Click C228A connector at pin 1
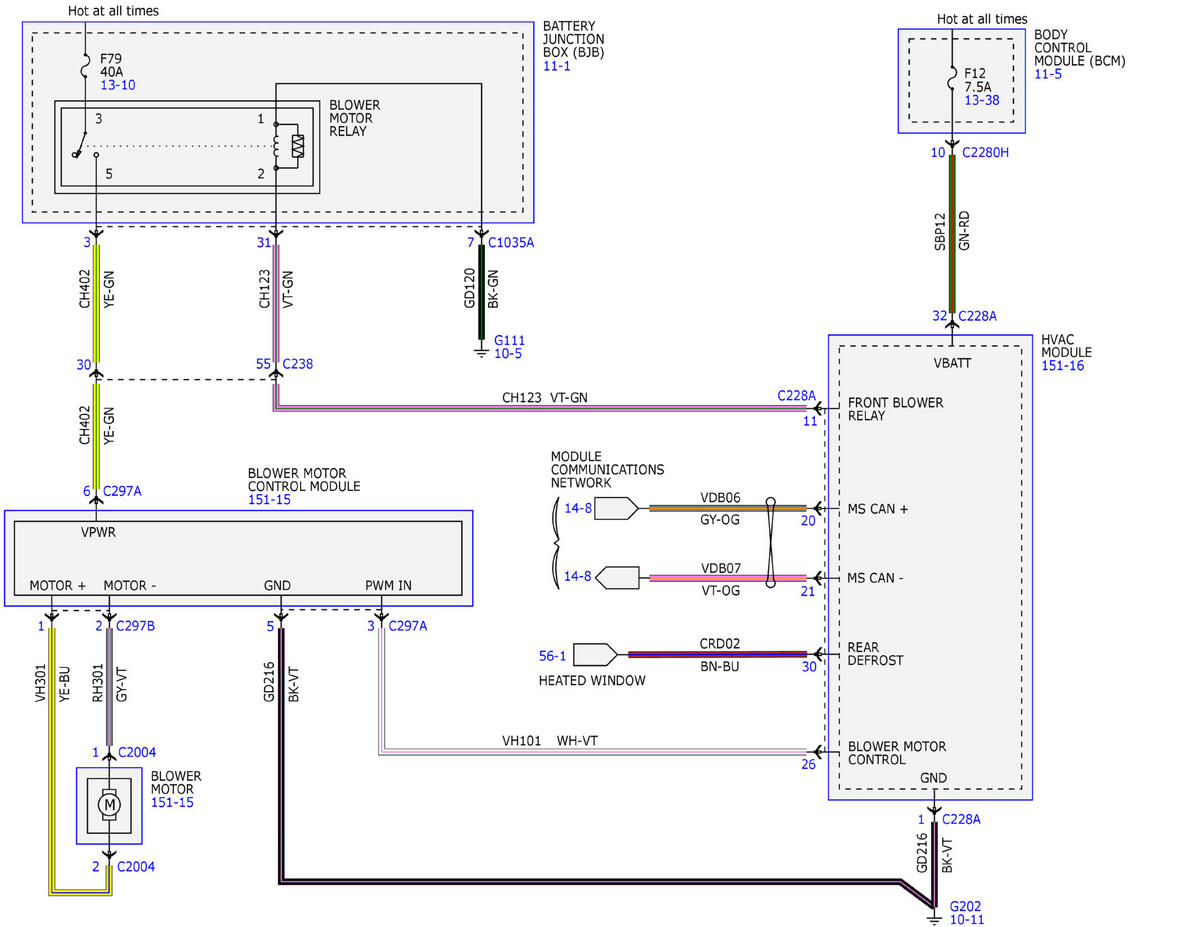The height and width of the screenshot is (927, 1200). (961, 819)
